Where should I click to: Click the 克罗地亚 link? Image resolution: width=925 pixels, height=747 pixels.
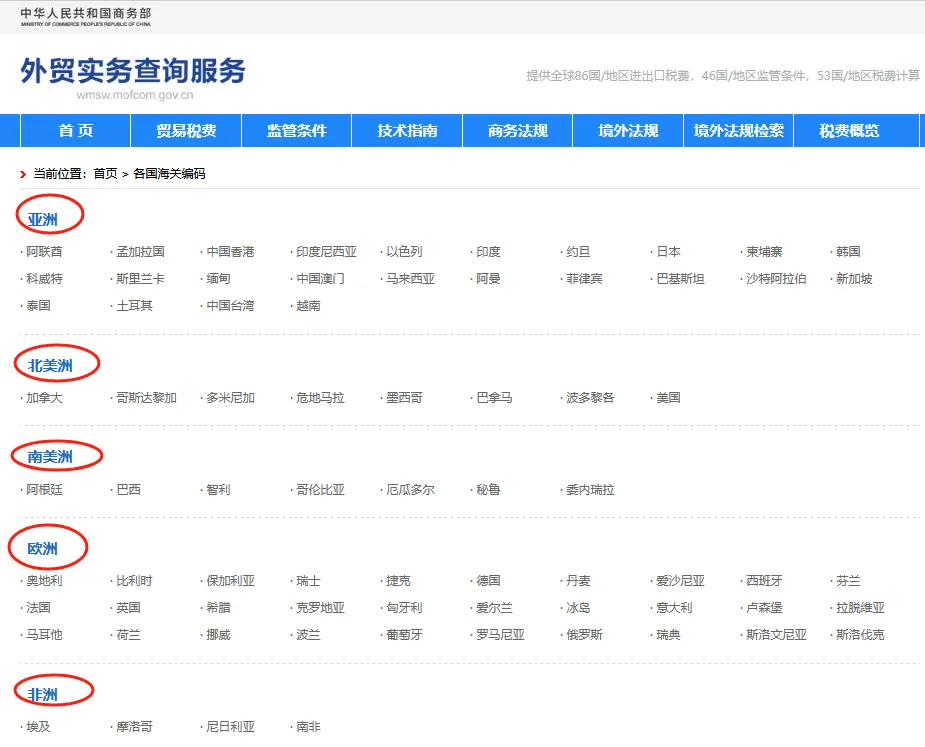[x=320, y=608]
